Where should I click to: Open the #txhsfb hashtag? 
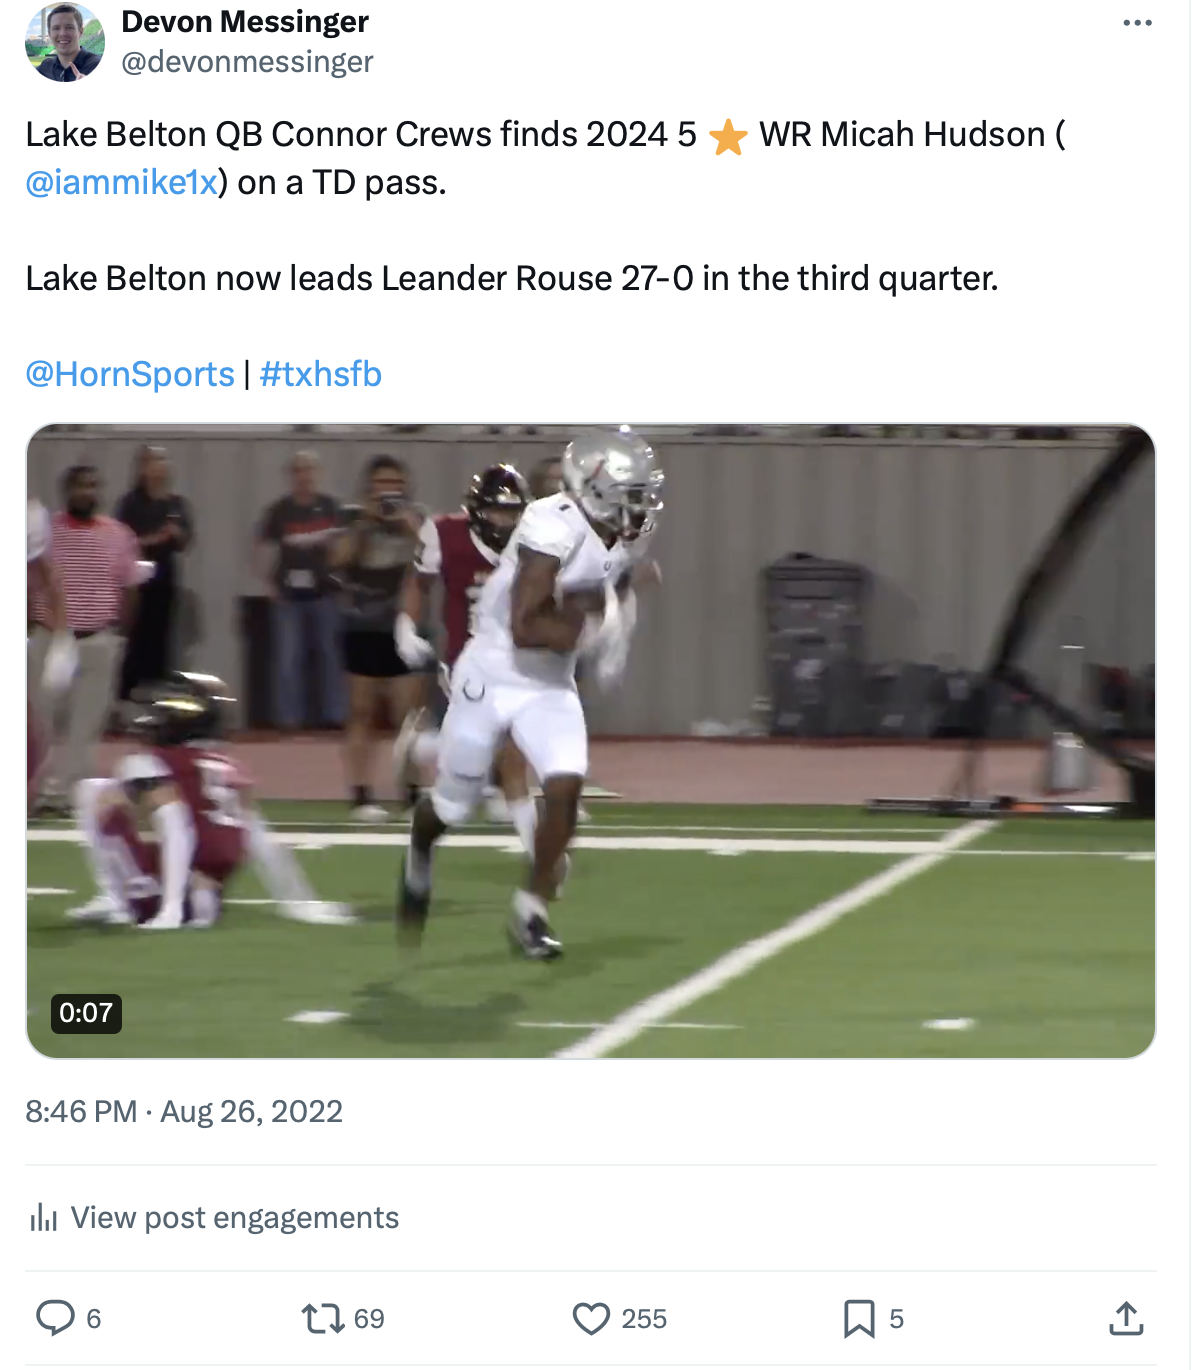tap(321, 374)
